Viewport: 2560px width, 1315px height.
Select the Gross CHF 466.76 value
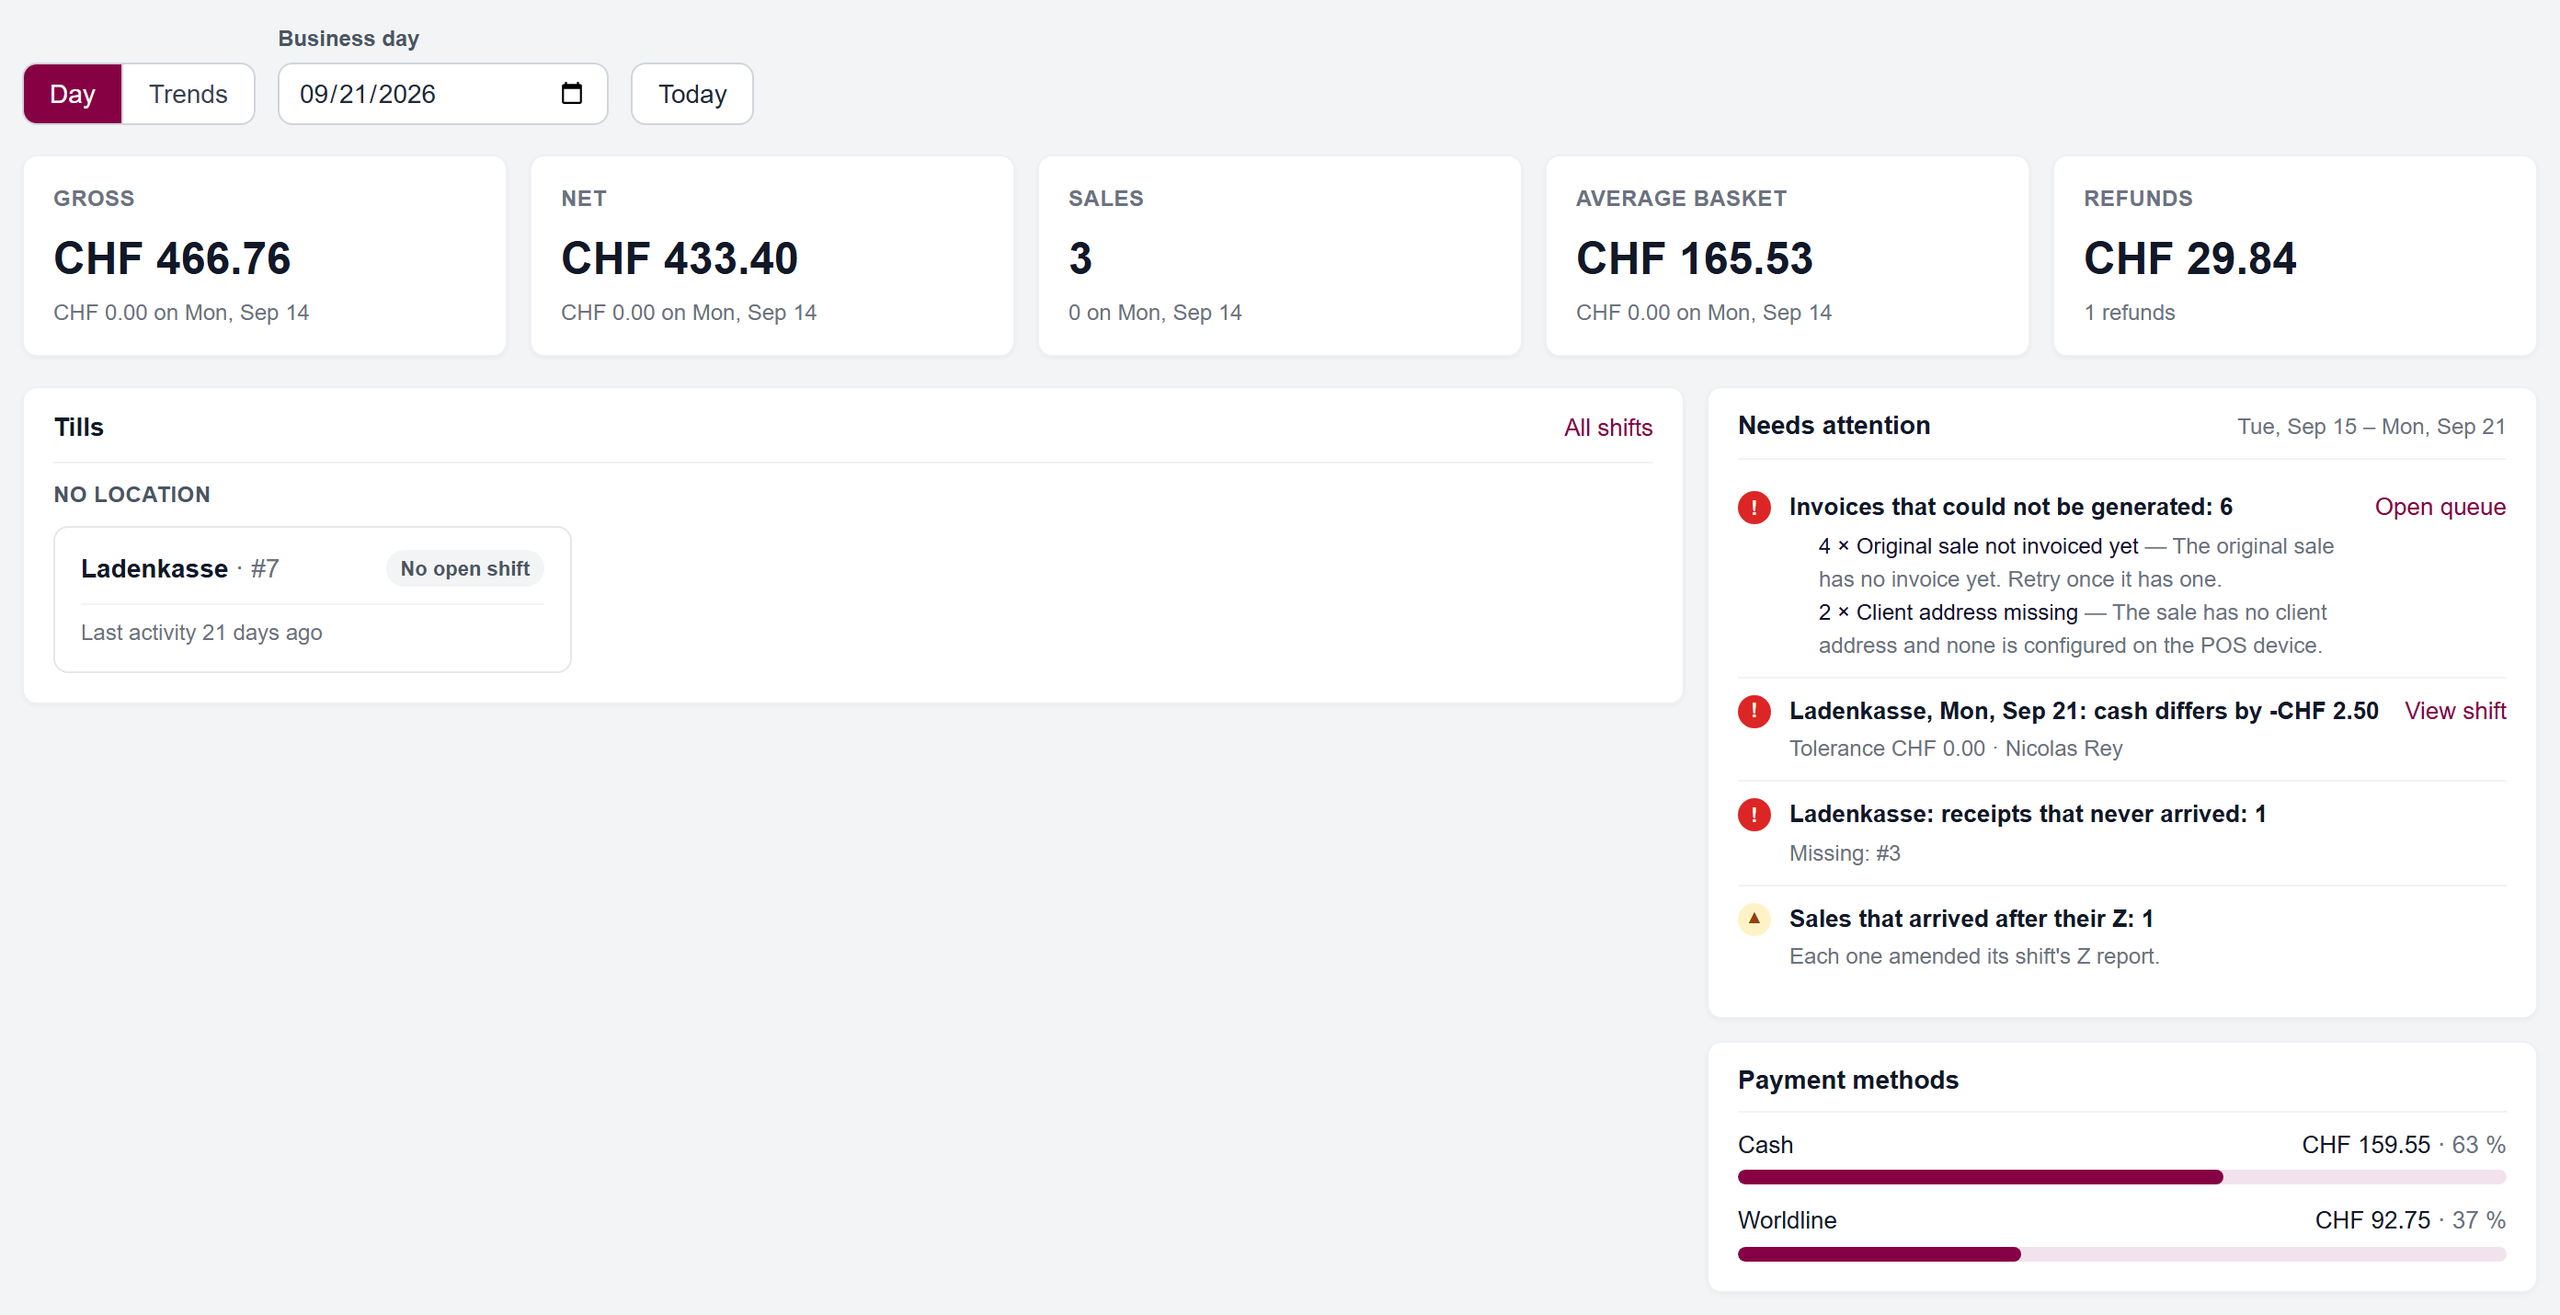tap(172, 258)
